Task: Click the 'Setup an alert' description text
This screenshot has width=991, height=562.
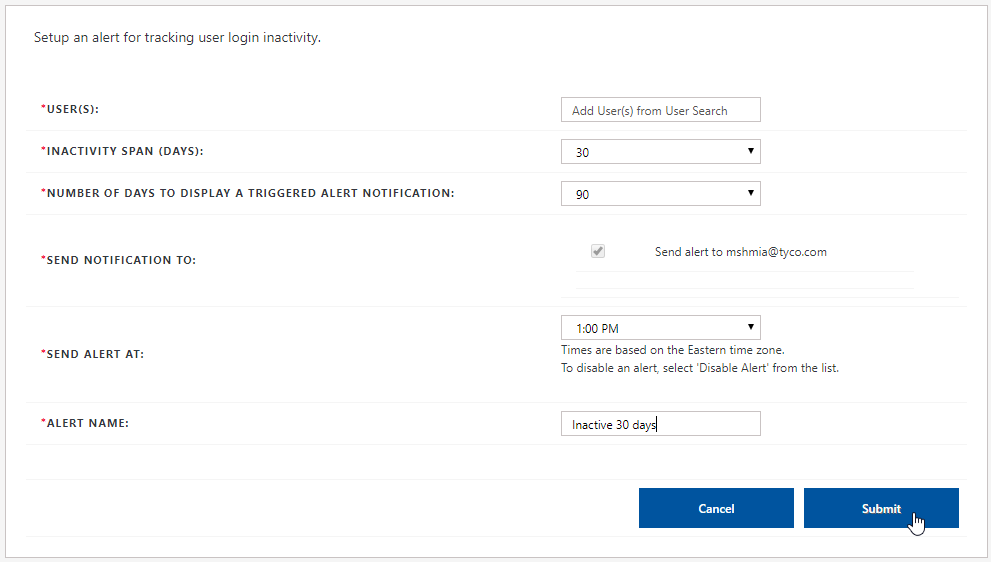Action: (x=177, y=39)
